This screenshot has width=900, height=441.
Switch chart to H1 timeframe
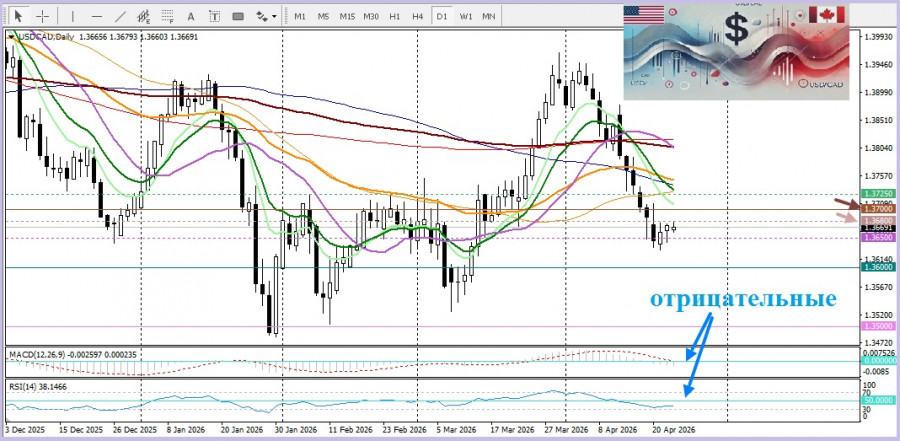coord(394,16)
